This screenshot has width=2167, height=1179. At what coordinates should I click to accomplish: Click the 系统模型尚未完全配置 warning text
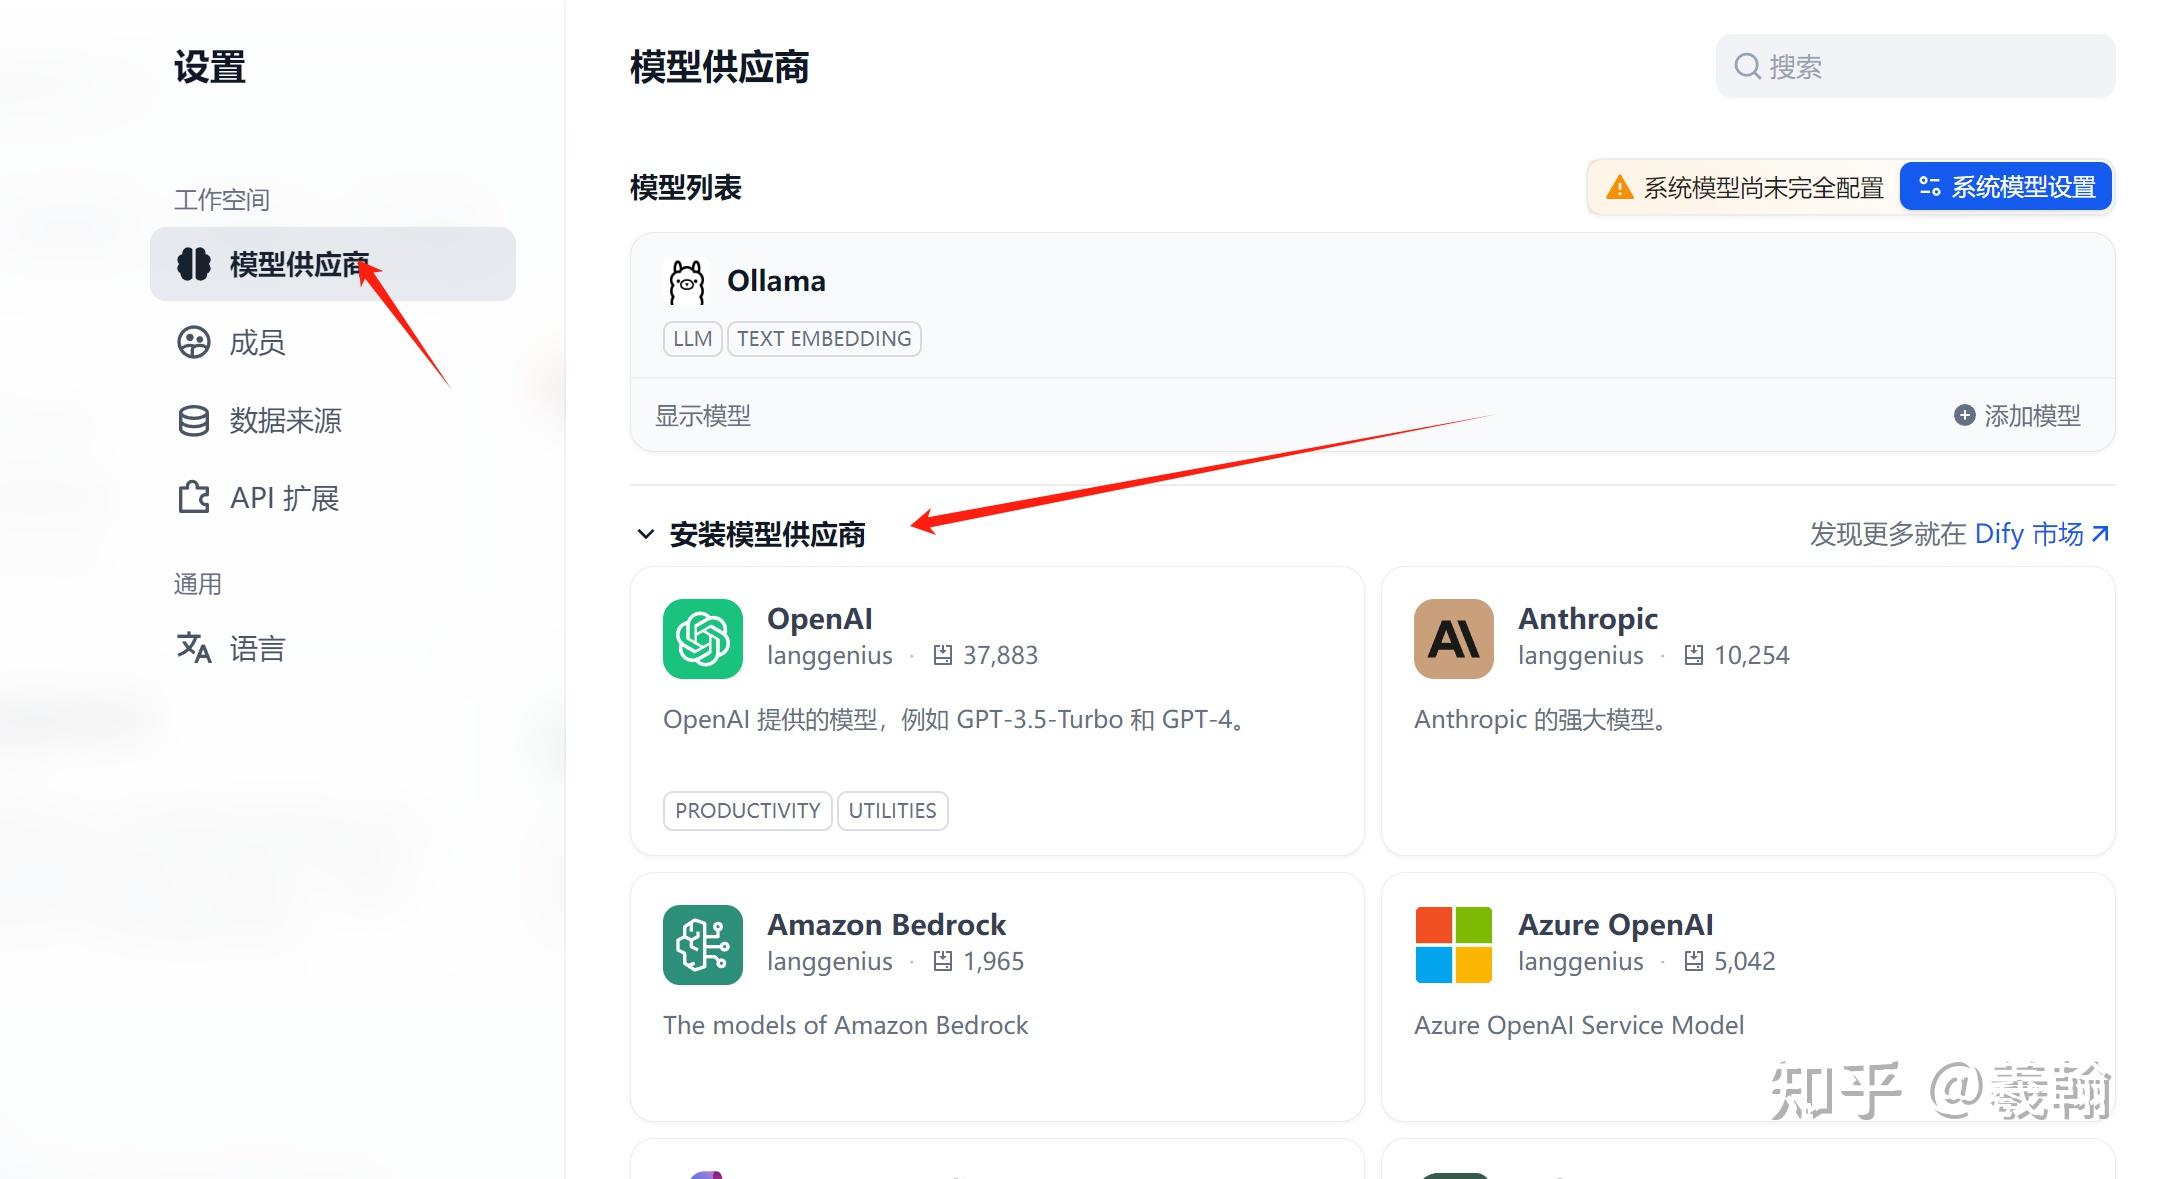[1763, 188]
